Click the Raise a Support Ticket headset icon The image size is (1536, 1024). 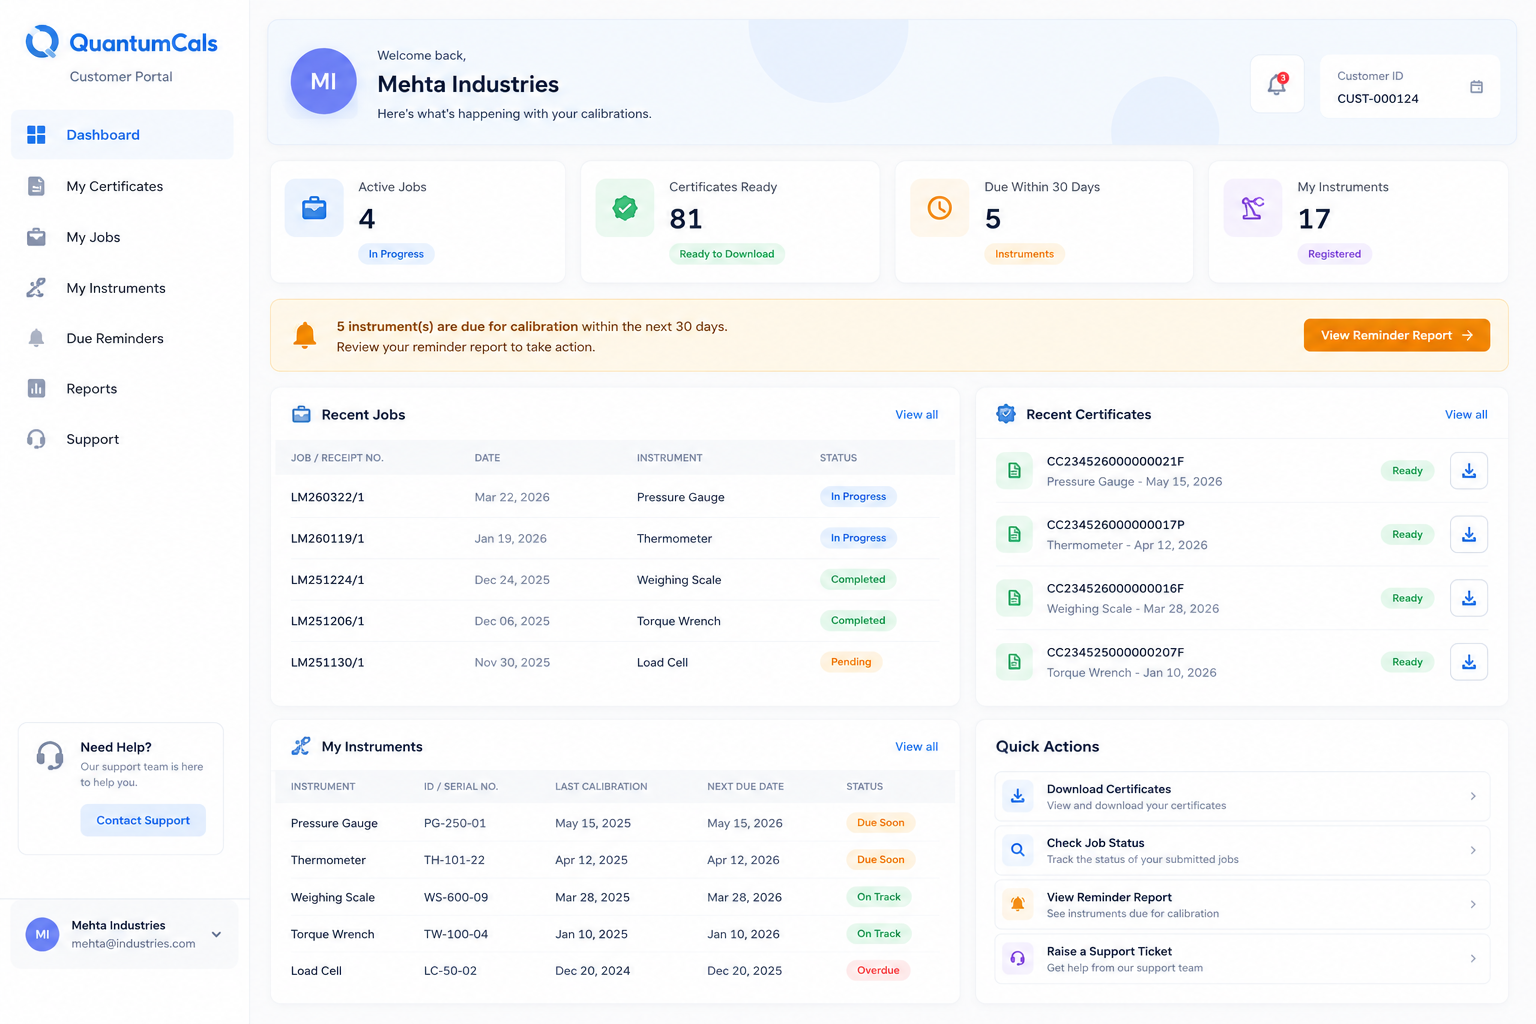pyautogui.click(x=1017, y=958)
